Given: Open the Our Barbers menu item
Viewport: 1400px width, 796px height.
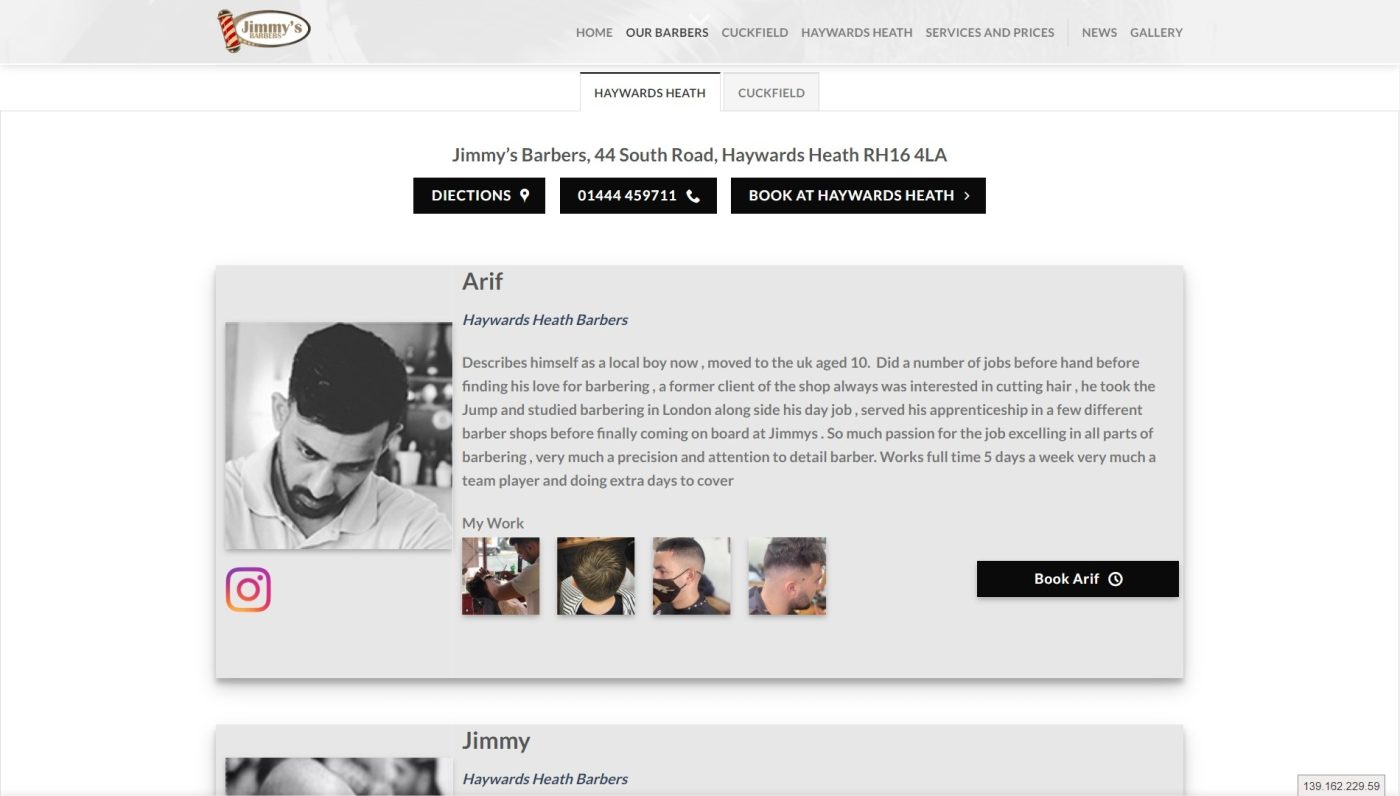Looking at the screenshot, I should pos(667,32).
